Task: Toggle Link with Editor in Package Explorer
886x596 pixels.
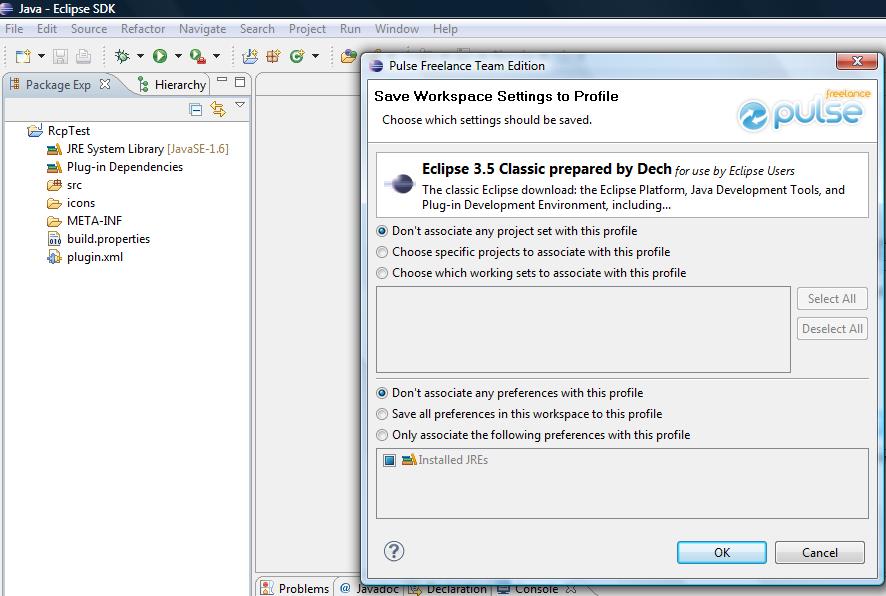Action: [218, 109]
